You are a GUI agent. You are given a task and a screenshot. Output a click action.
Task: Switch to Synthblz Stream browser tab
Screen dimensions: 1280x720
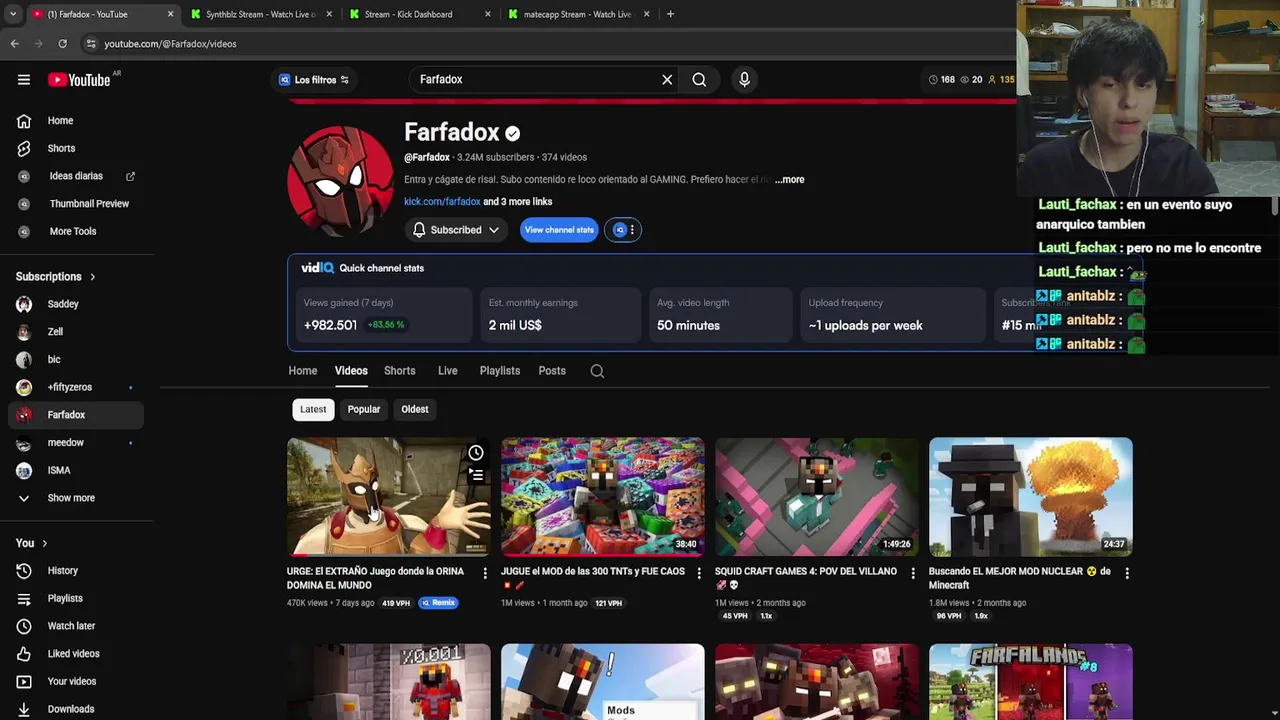pos(260,14)
